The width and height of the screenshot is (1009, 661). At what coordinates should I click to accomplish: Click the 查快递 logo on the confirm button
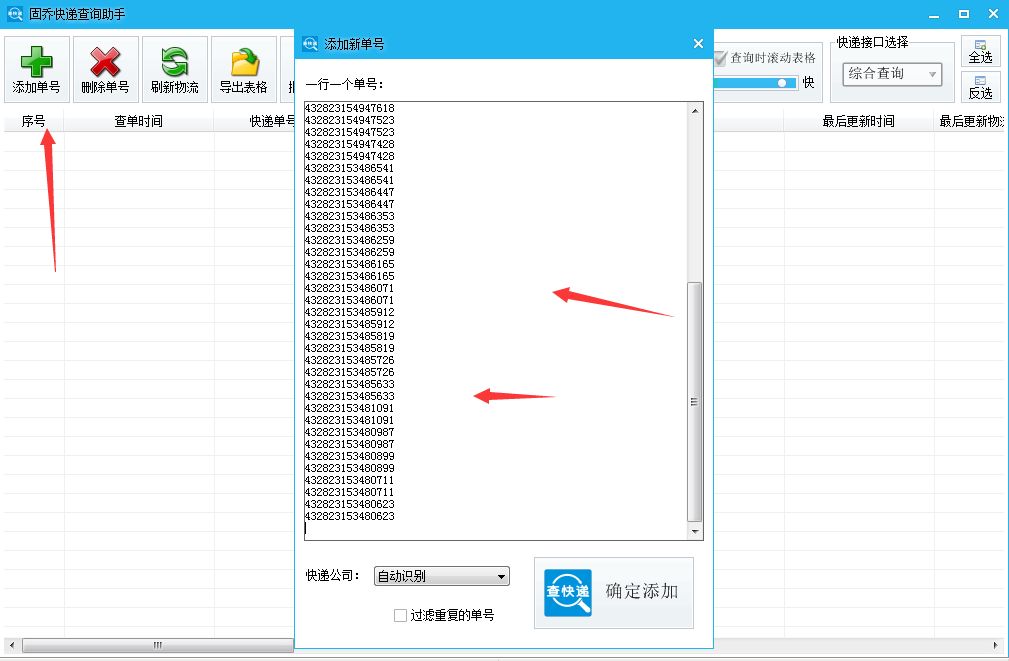tap(566, 592)
